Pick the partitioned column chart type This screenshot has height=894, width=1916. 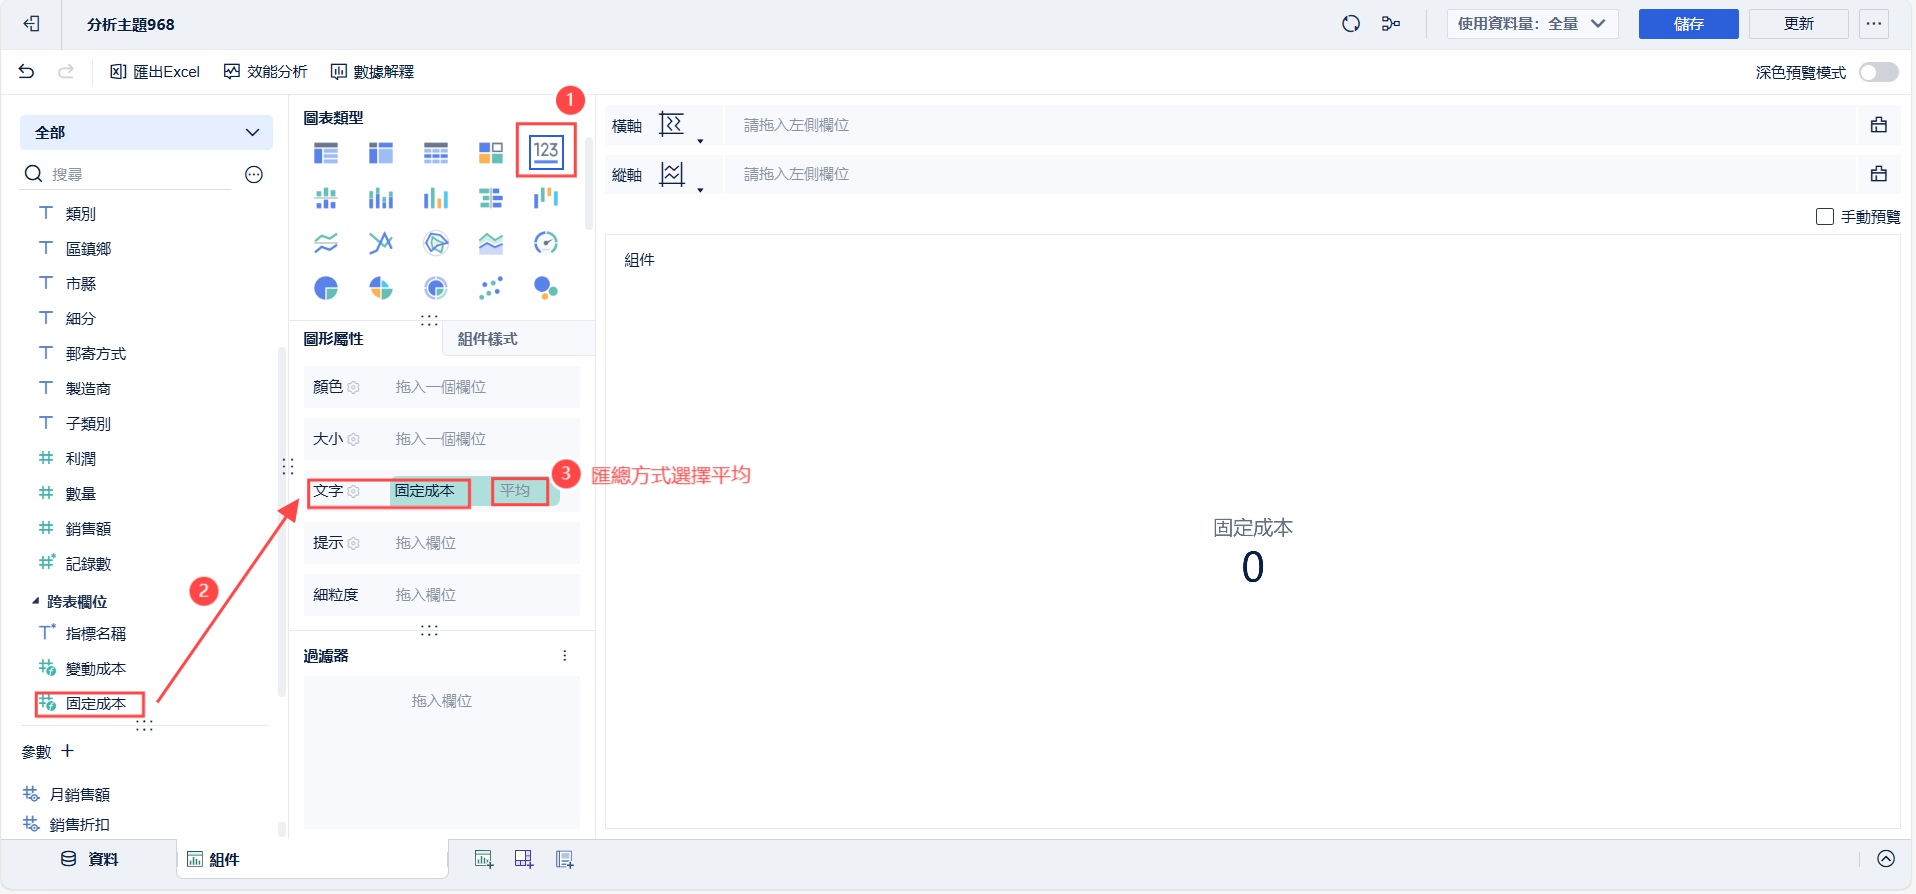(x=326, y=198)
